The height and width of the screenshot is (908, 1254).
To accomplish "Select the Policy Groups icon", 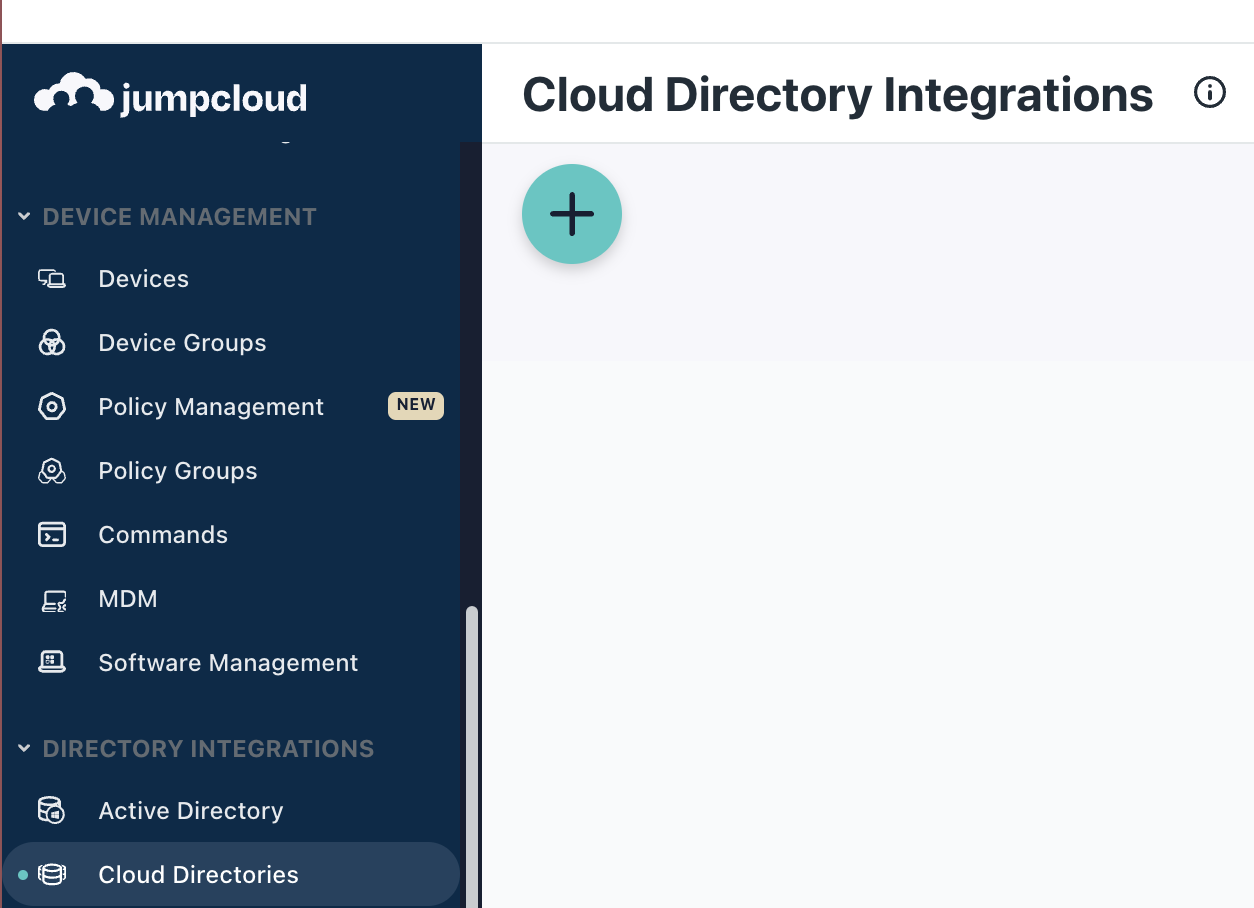I will [x=51, y=470].
